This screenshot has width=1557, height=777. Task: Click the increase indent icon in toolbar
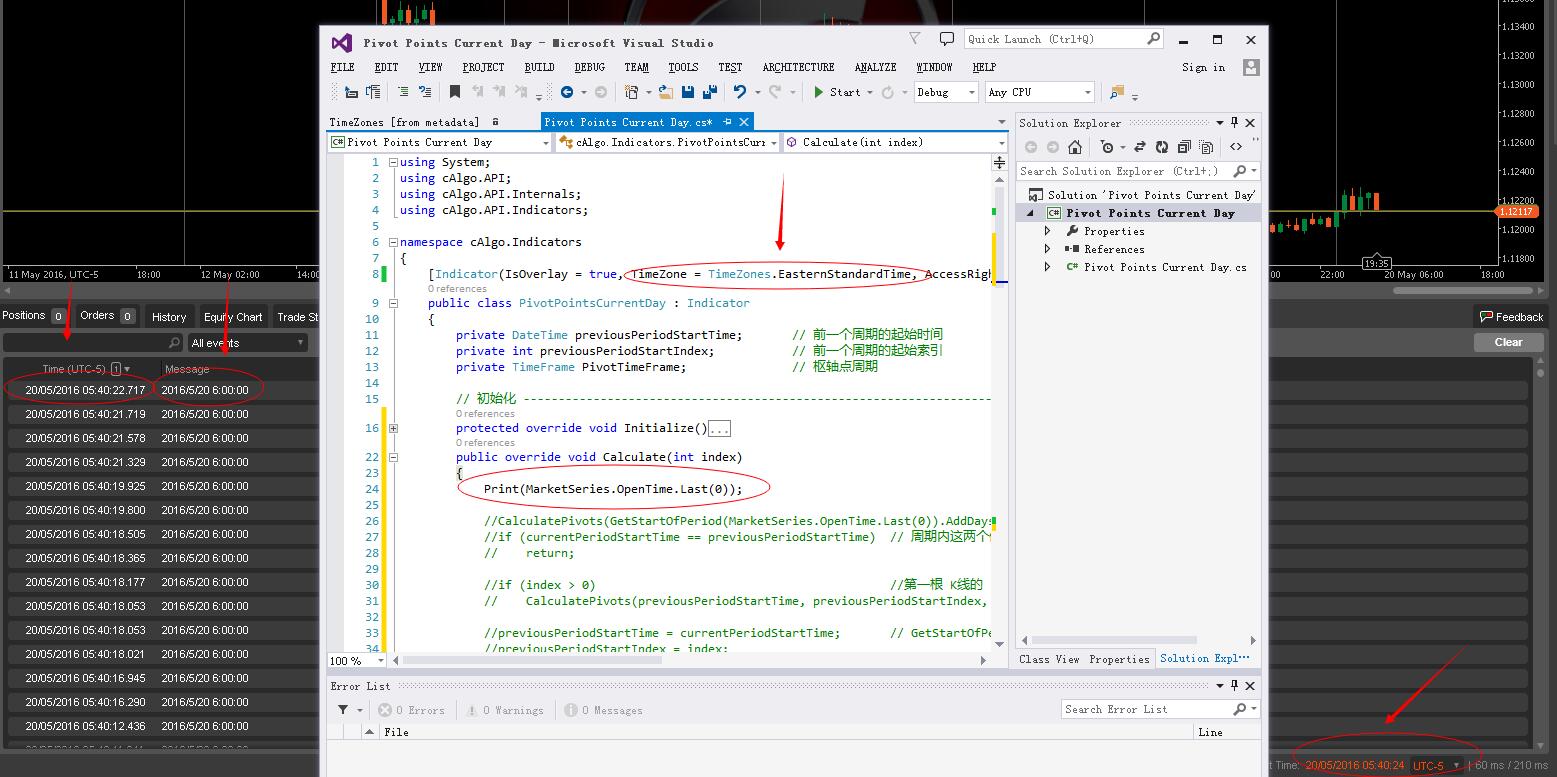(426, 92)
